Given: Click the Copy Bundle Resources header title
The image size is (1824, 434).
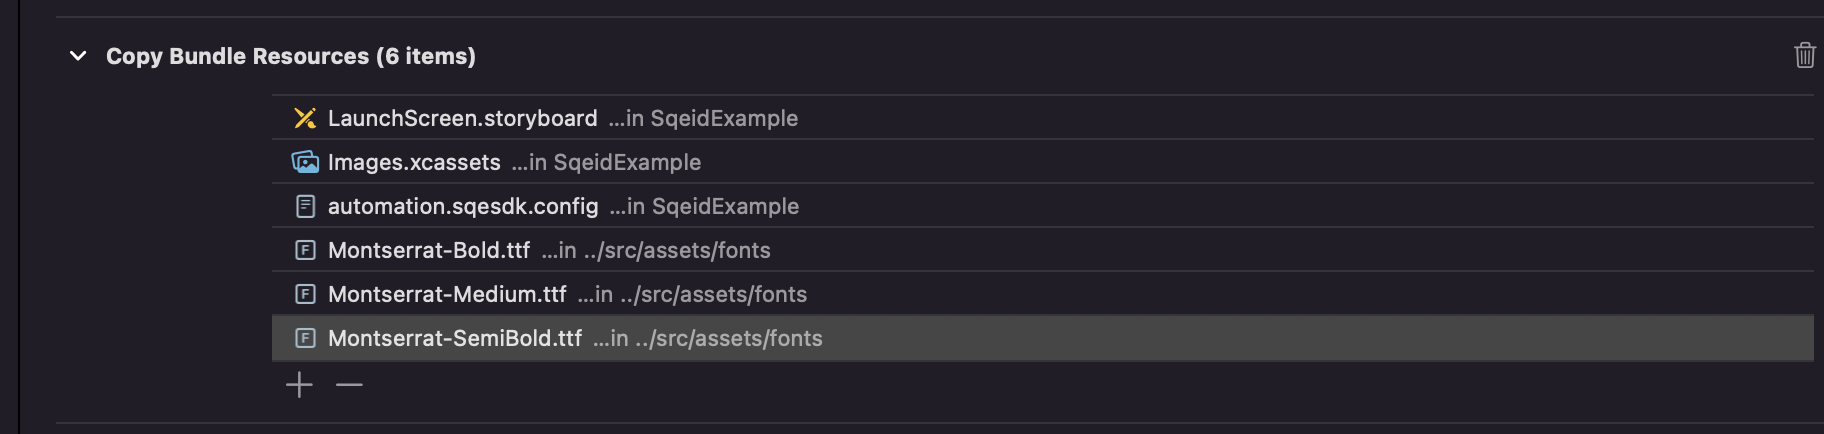Looking at the screenshot, I should coord(290,56).
